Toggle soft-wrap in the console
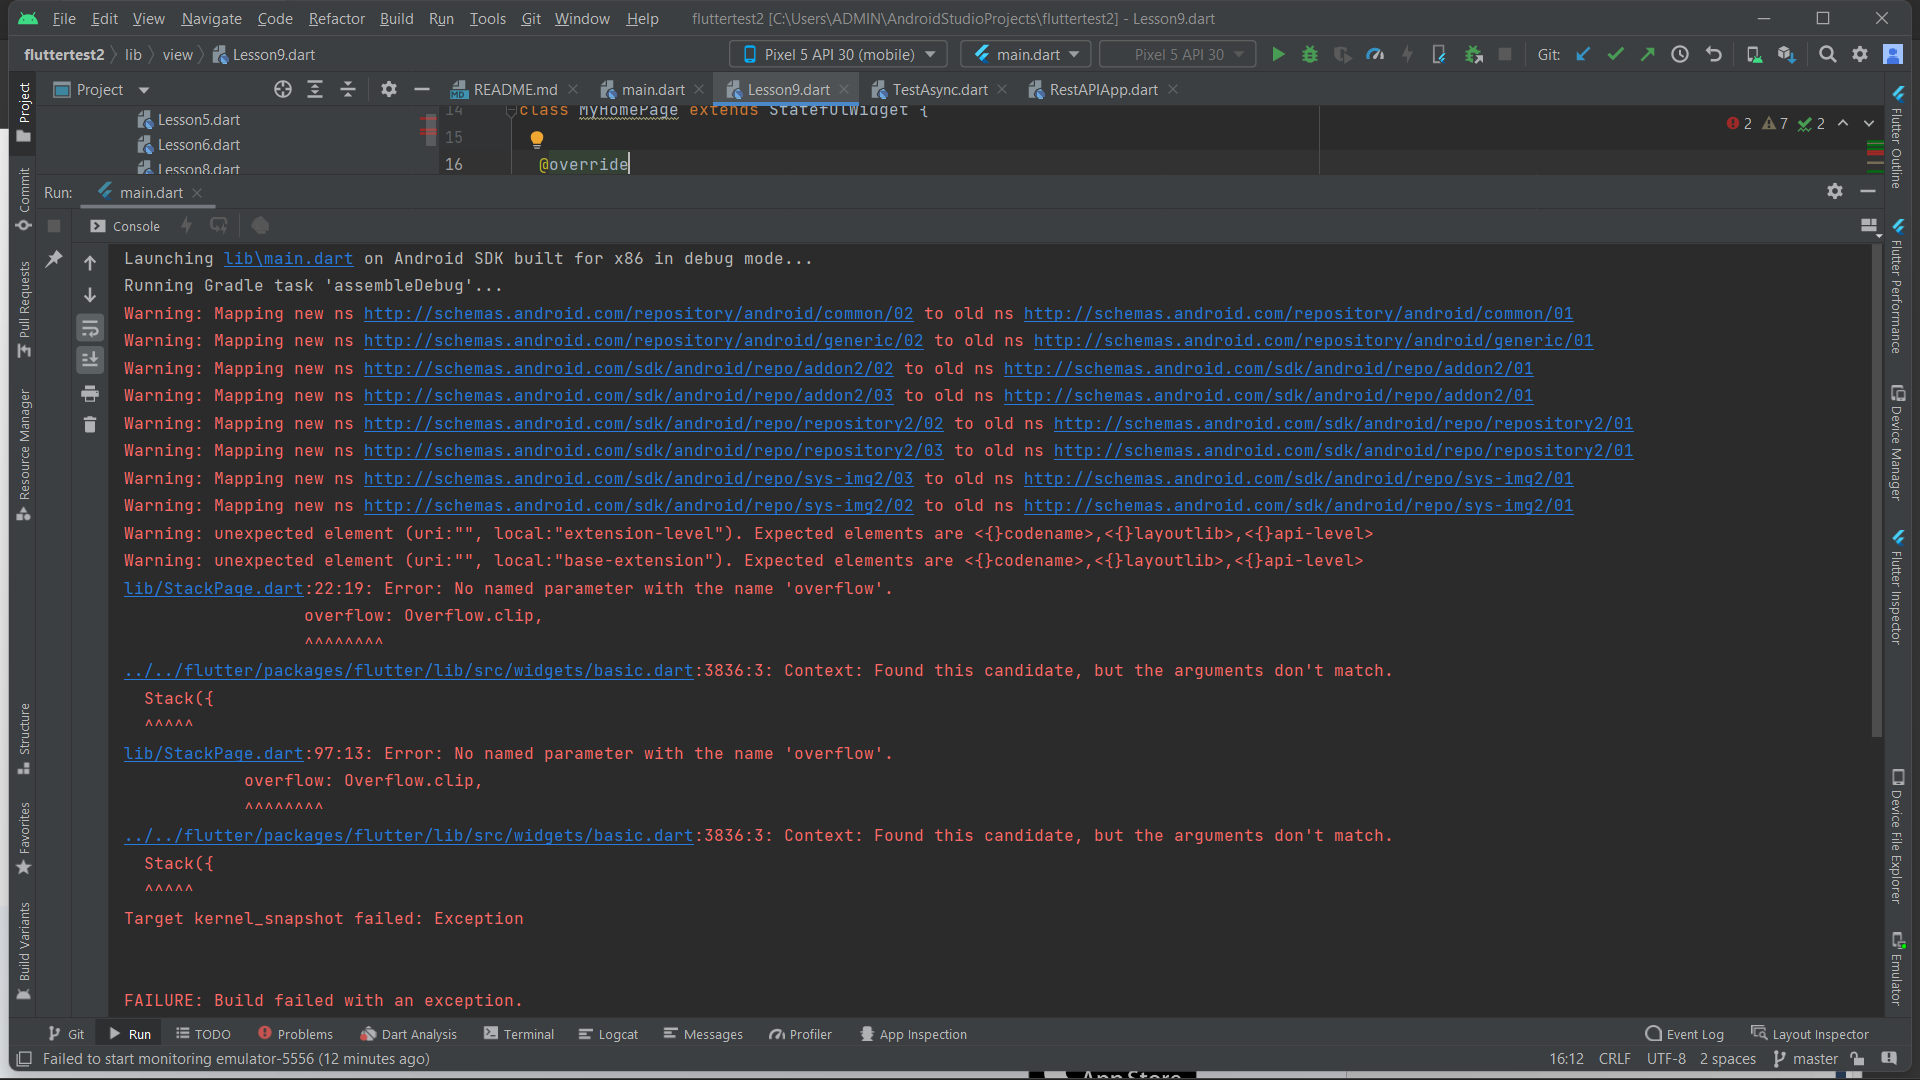The height and width of the screenshot is (1080, 1920). tap(90, 328)
